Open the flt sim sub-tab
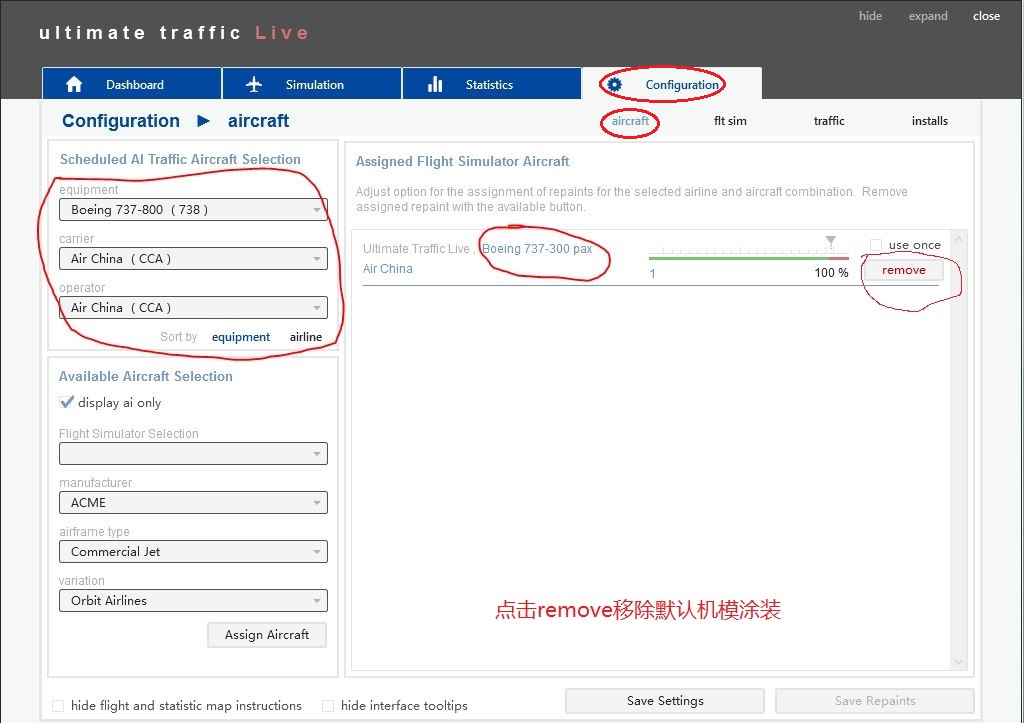Image resolution: width=1024 pixels, height=723 pixels. click(x=730, y=121)
